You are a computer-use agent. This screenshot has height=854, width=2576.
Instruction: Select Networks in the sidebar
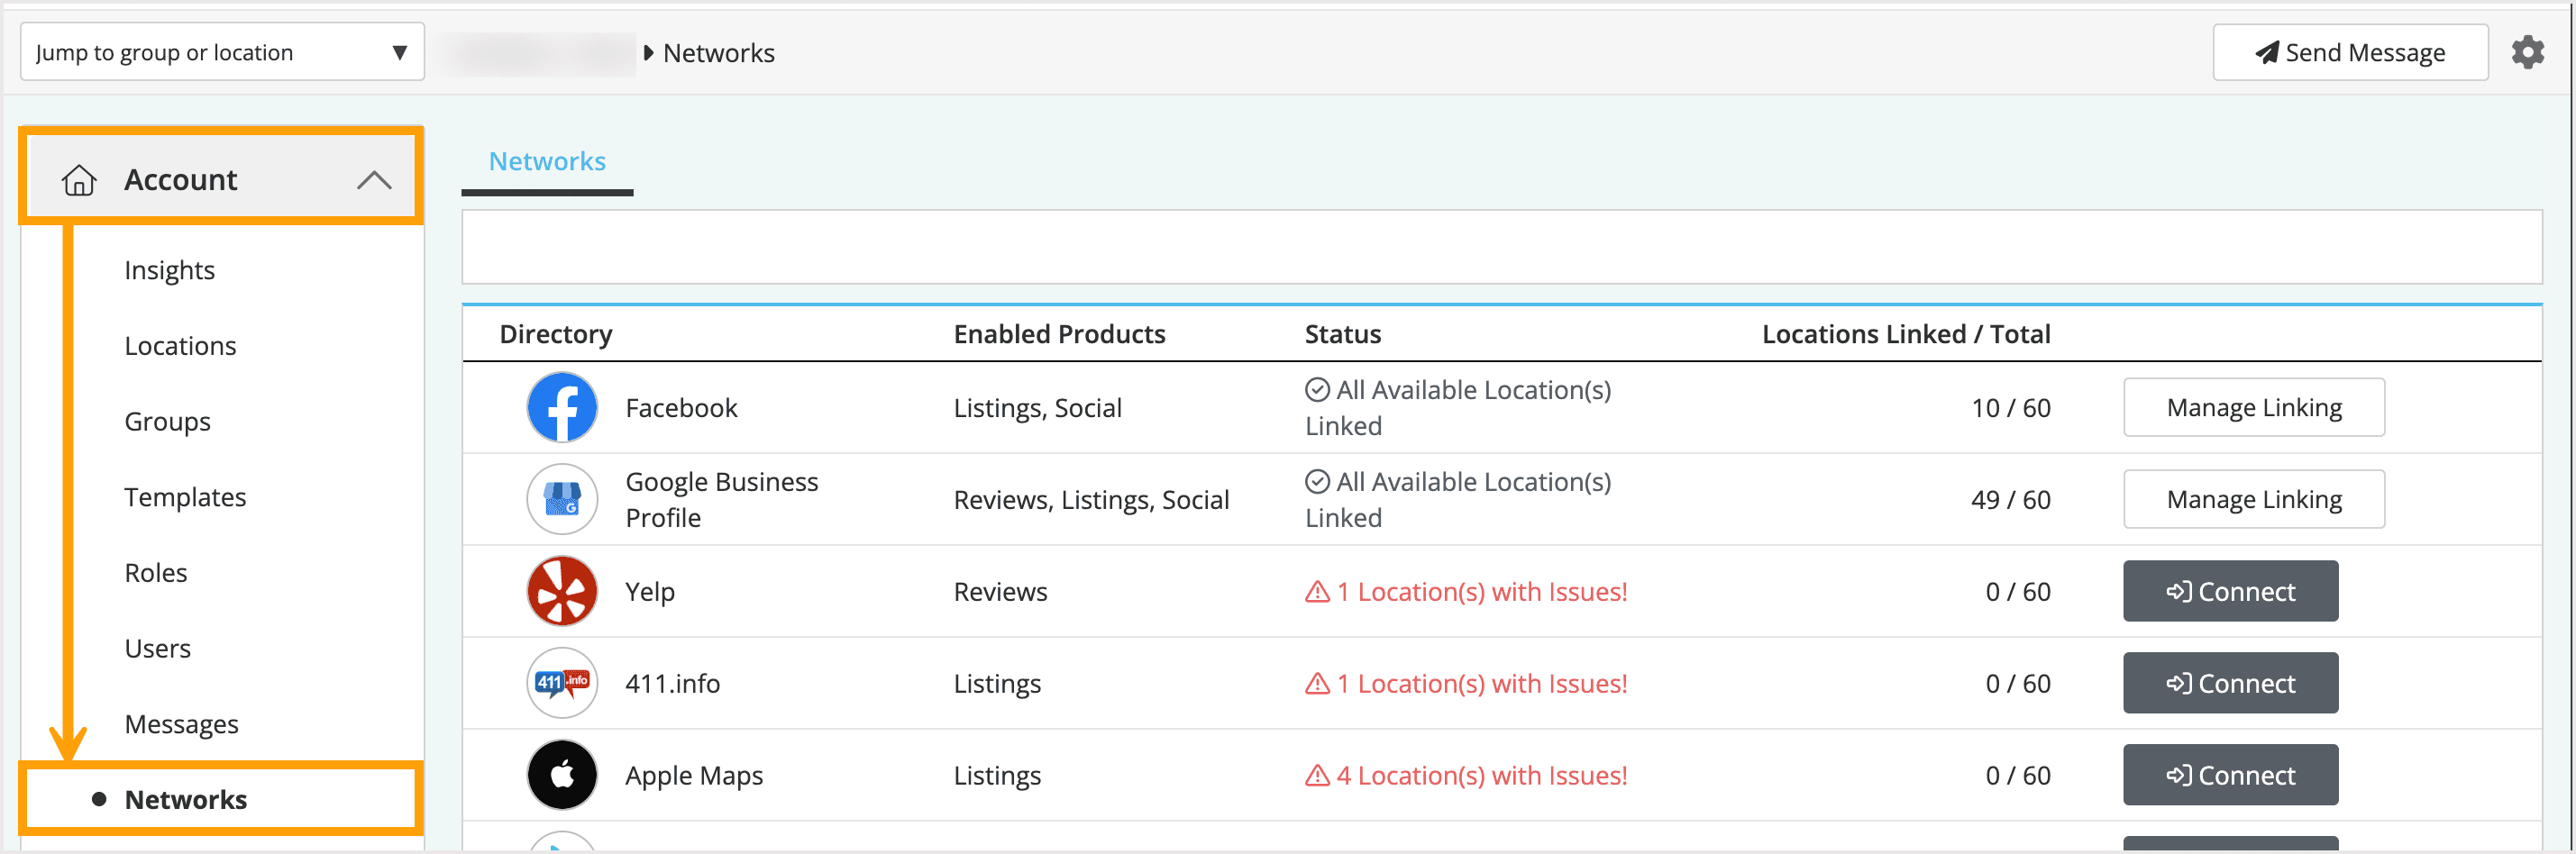[x=186, y=799]
